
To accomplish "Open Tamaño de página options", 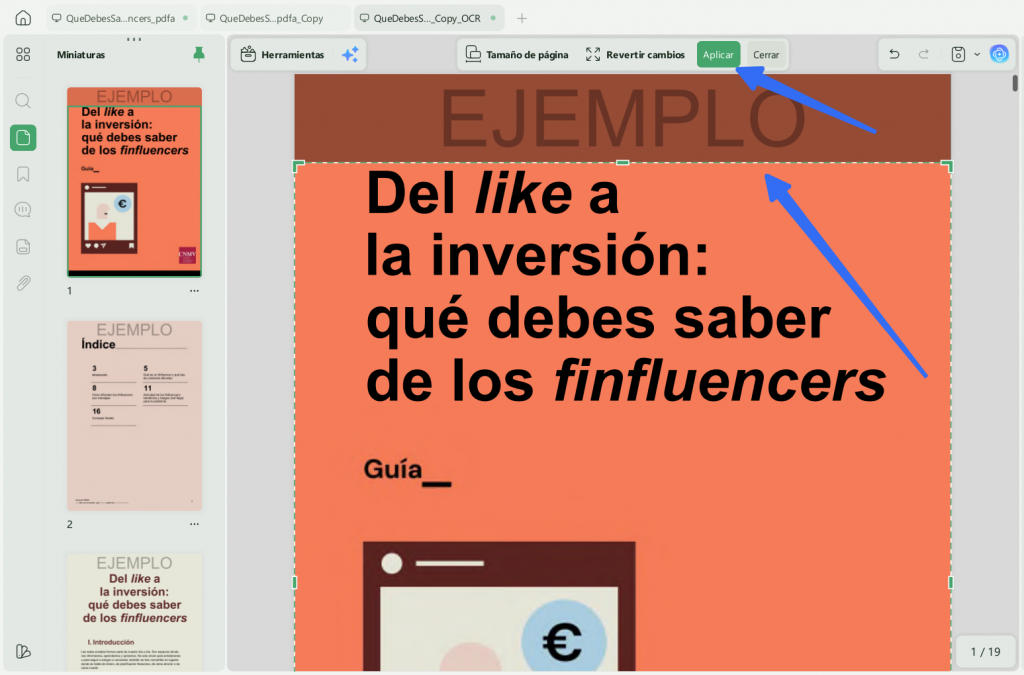I will click(x=517, y=54).
